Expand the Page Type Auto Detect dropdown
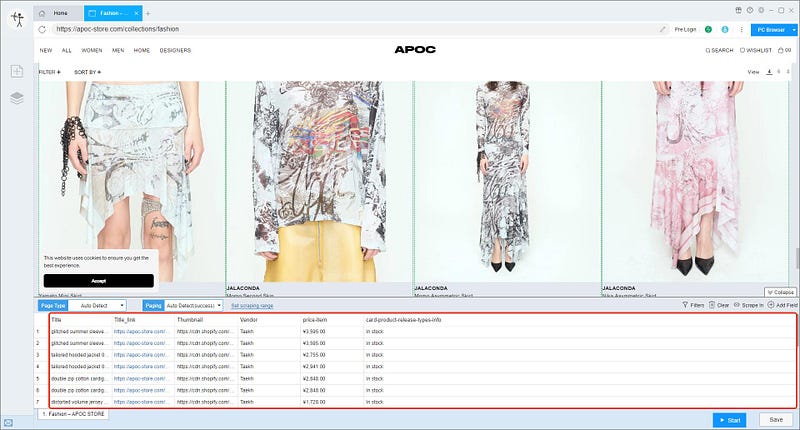Viewport: 800px width, 430px height. pyautogui.click(x=97, y=306)
